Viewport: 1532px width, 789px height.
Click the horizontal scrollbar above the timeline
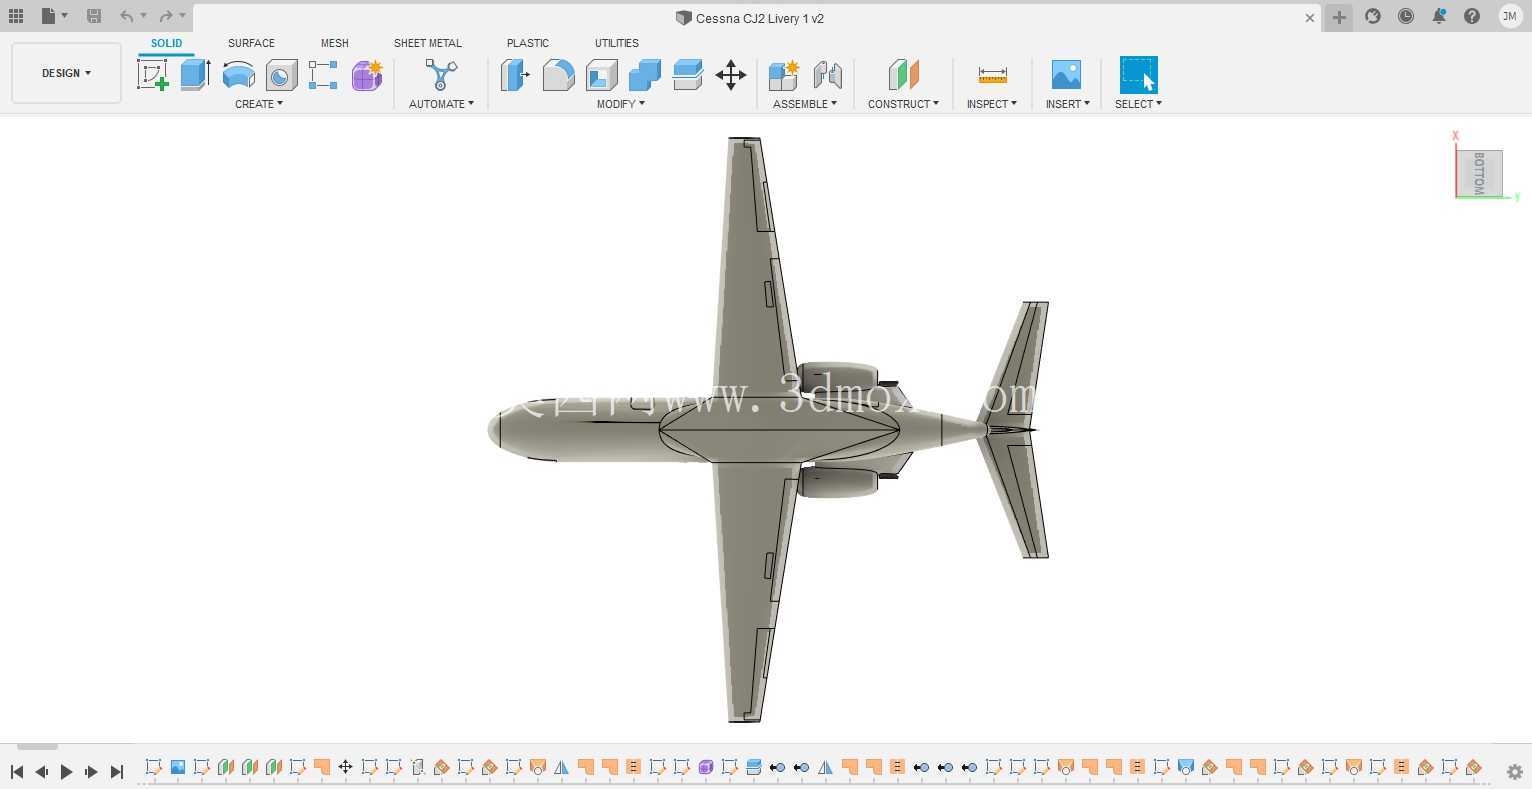point(37,746)
